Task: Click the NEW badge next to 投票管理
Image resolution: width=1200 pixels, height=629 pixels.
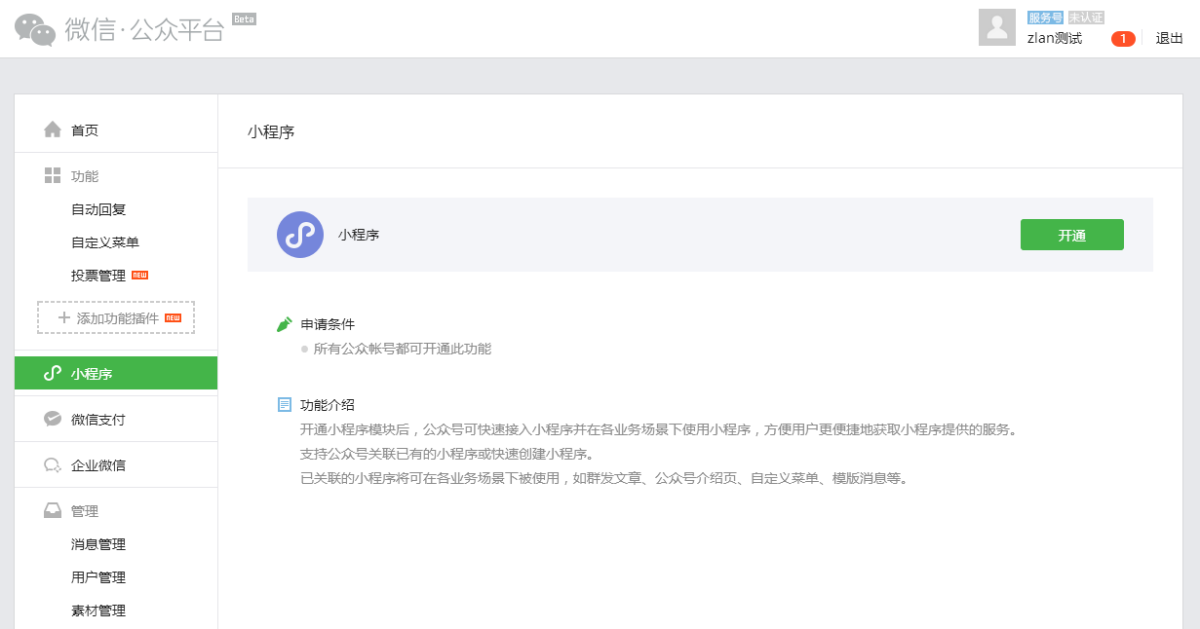Action: 140,275
